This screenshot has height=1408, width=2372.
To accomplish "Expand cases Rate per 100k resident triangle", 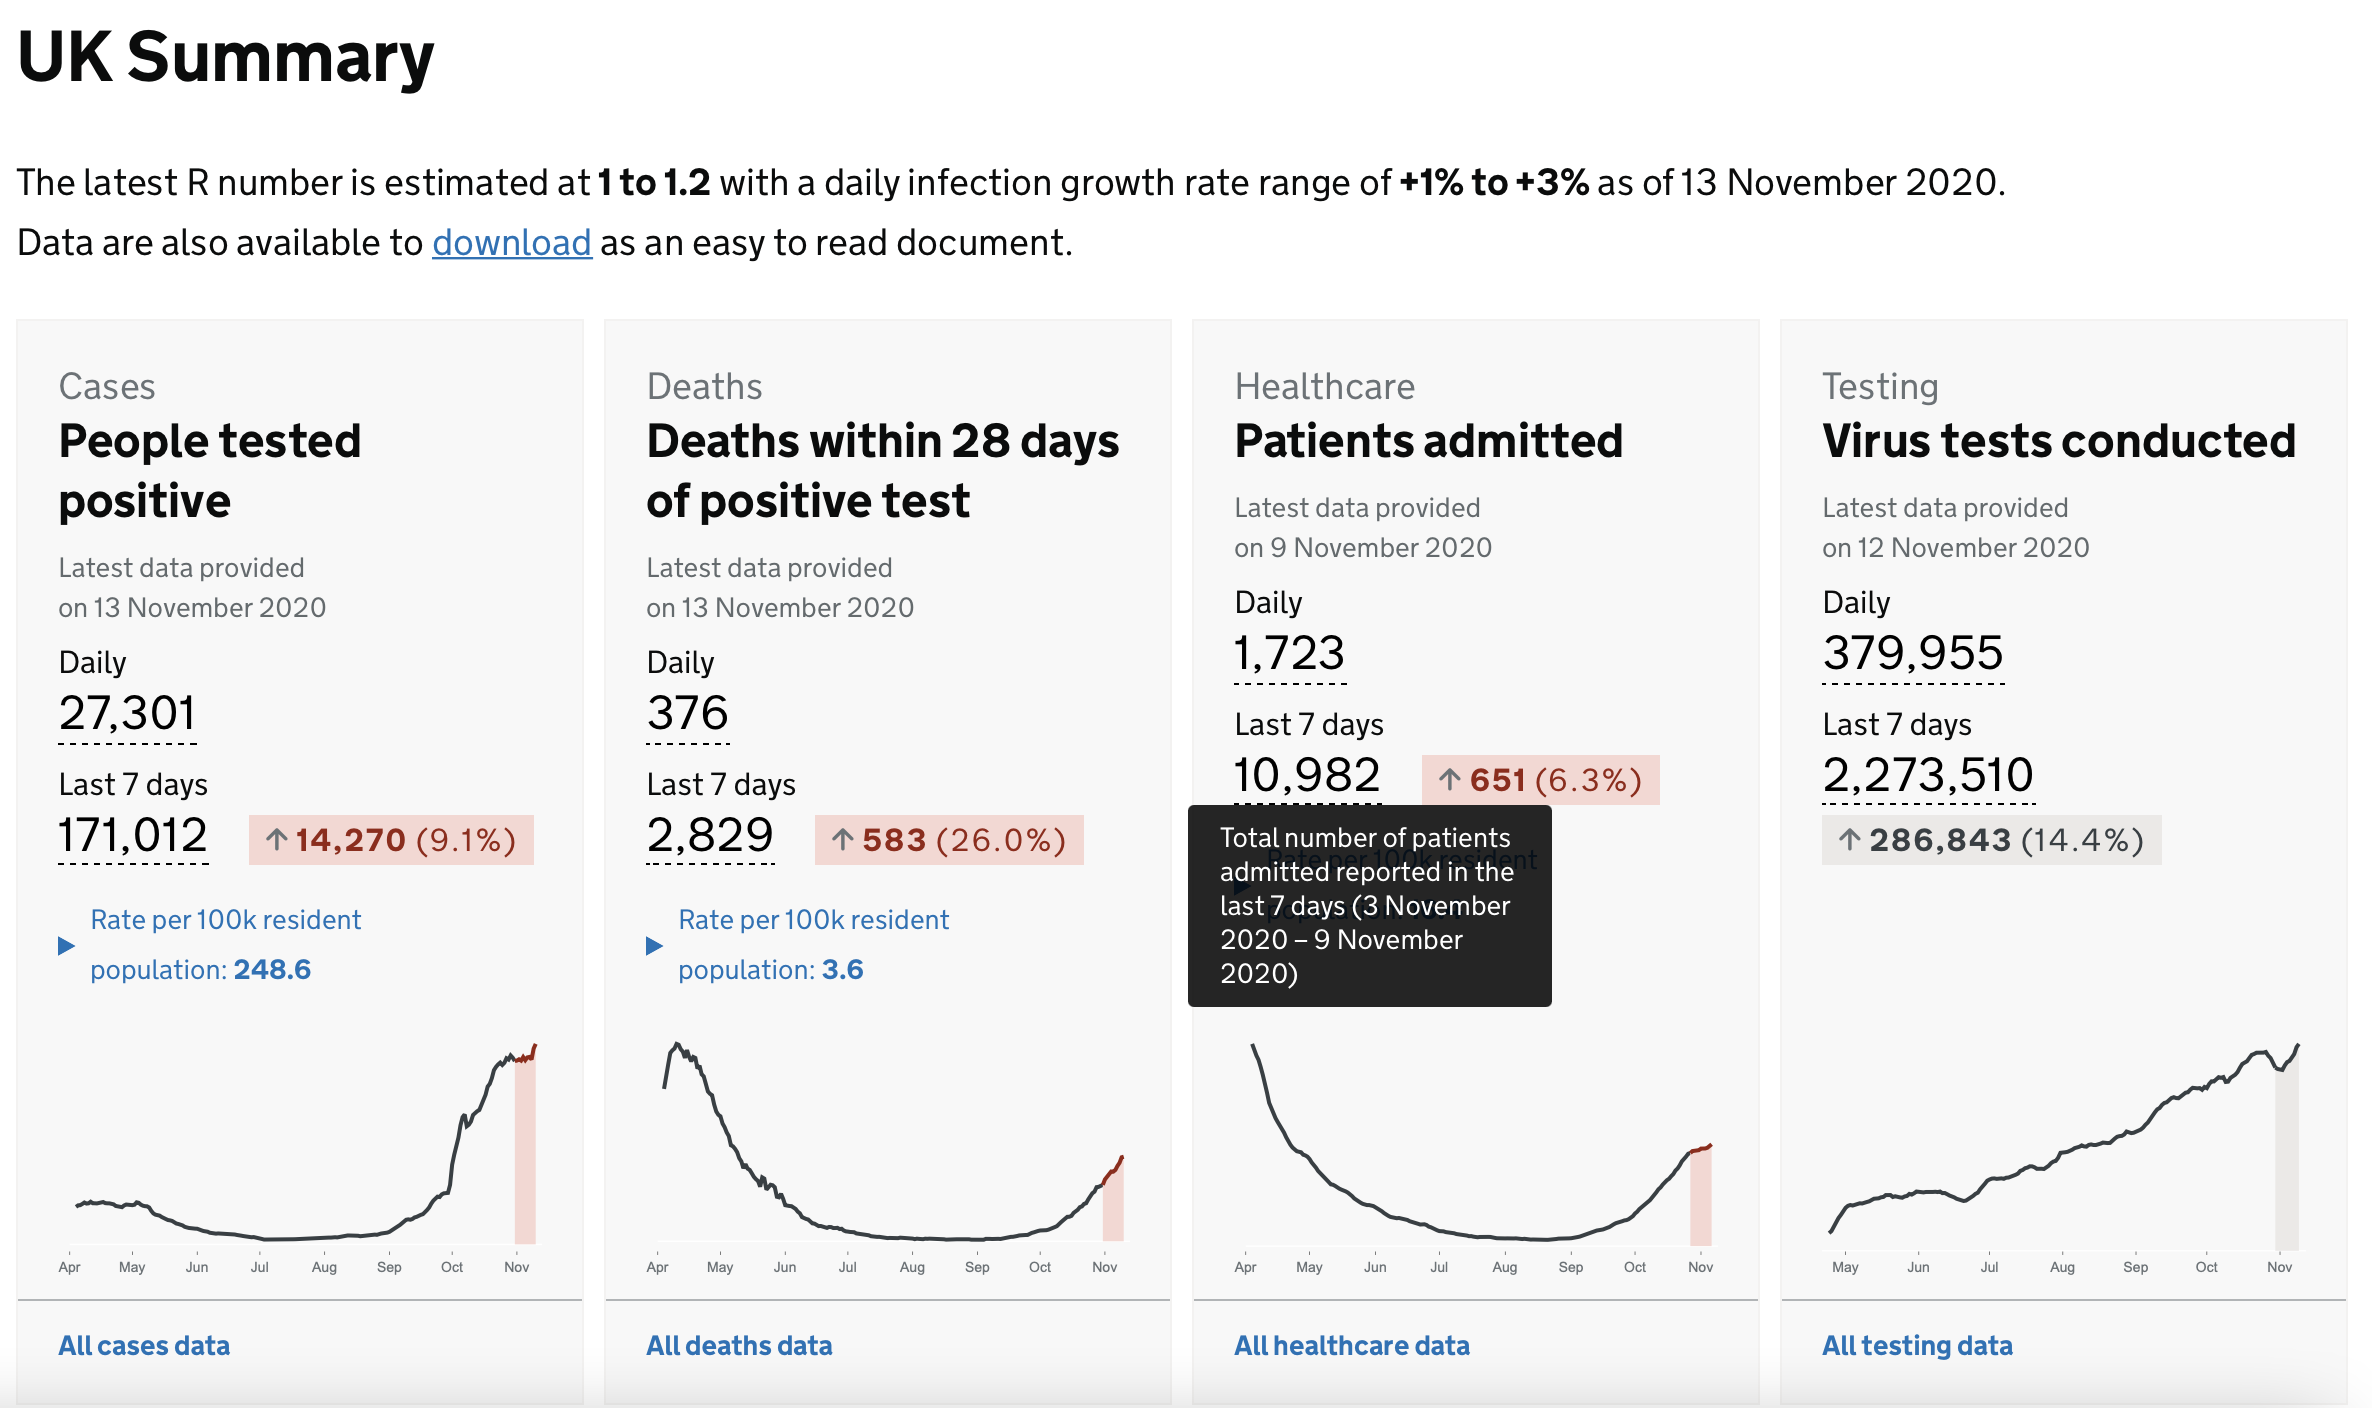I will 67,946.
